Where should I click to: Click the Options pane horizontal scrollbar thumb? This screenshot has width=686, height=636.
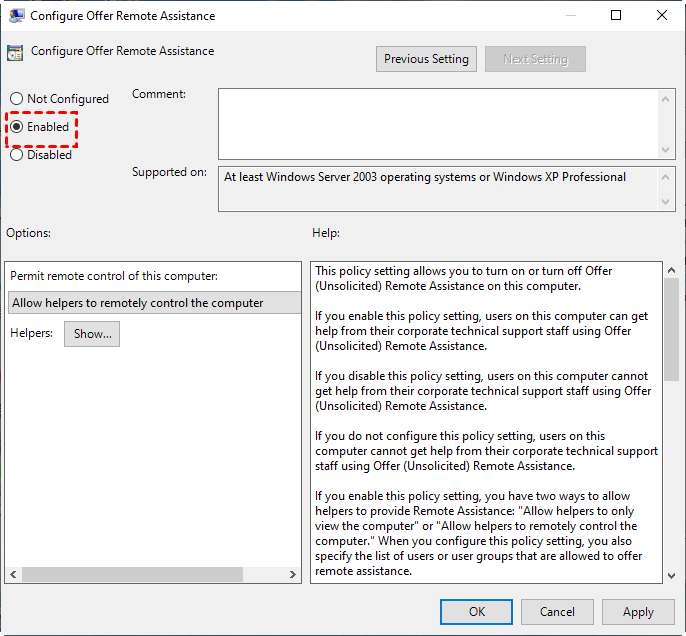coord(132,575)
